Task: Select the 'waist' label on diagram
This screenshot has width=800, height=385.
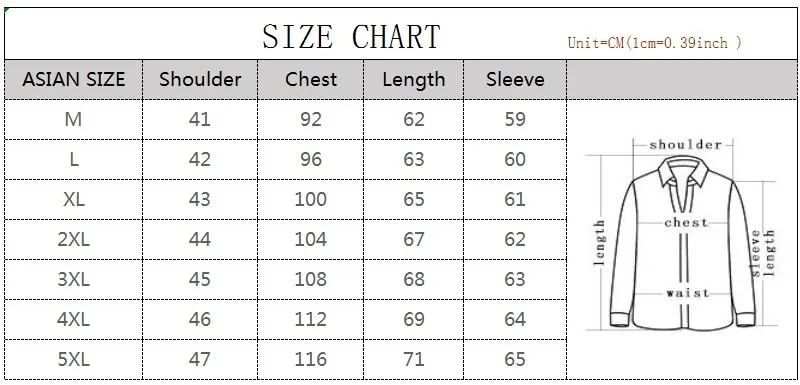Action: point(688,293)
